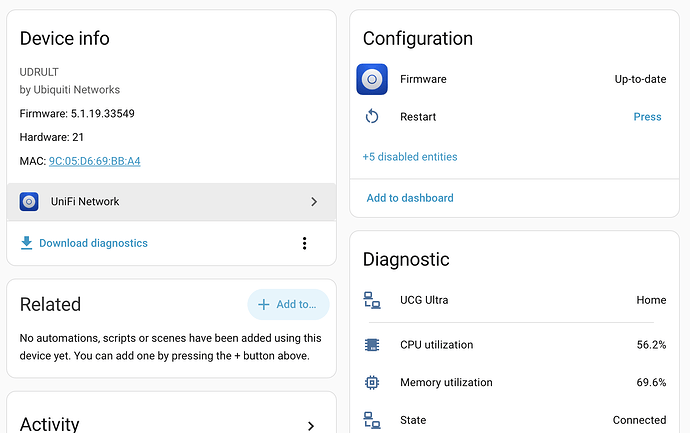The height and width of the screenshot is (433, 690).
Task: Click the CPU utilization label
Action: tap(437, 345)
